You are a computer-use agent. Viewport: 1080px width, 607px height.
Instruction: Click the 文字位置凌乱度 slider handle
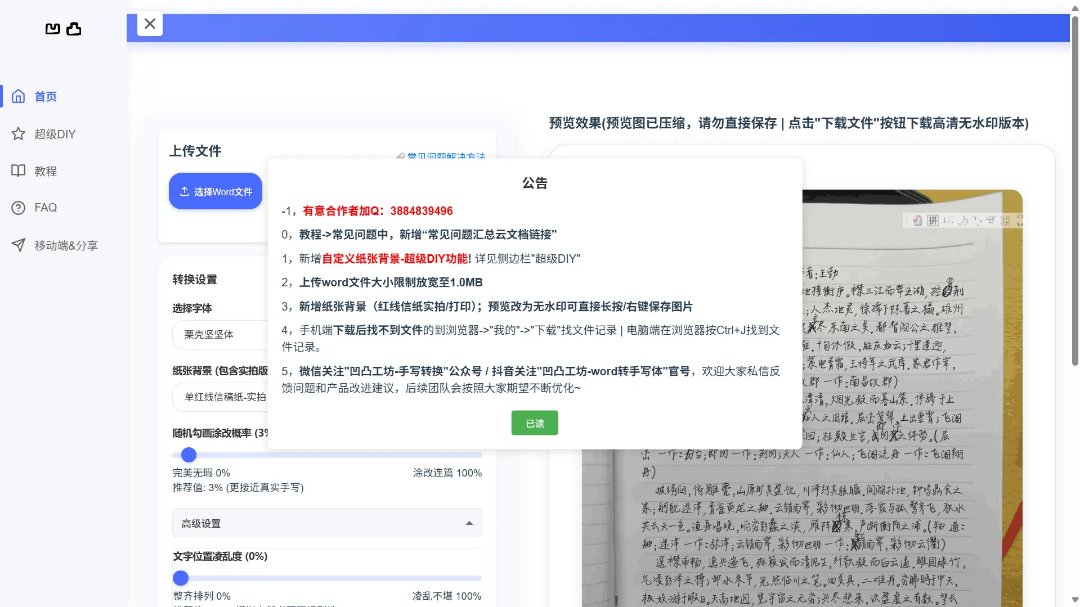tap(181, 578)
